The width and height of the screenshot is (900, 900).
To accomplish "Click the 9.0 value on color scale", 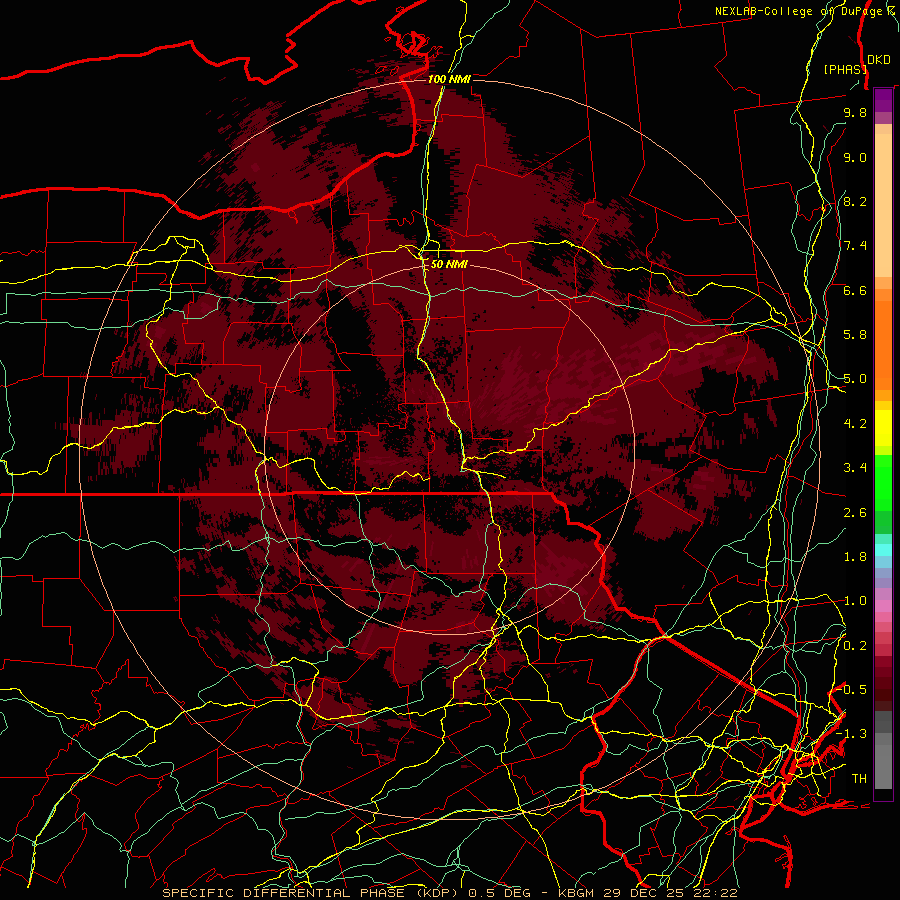I will click(x=855, y=157).
